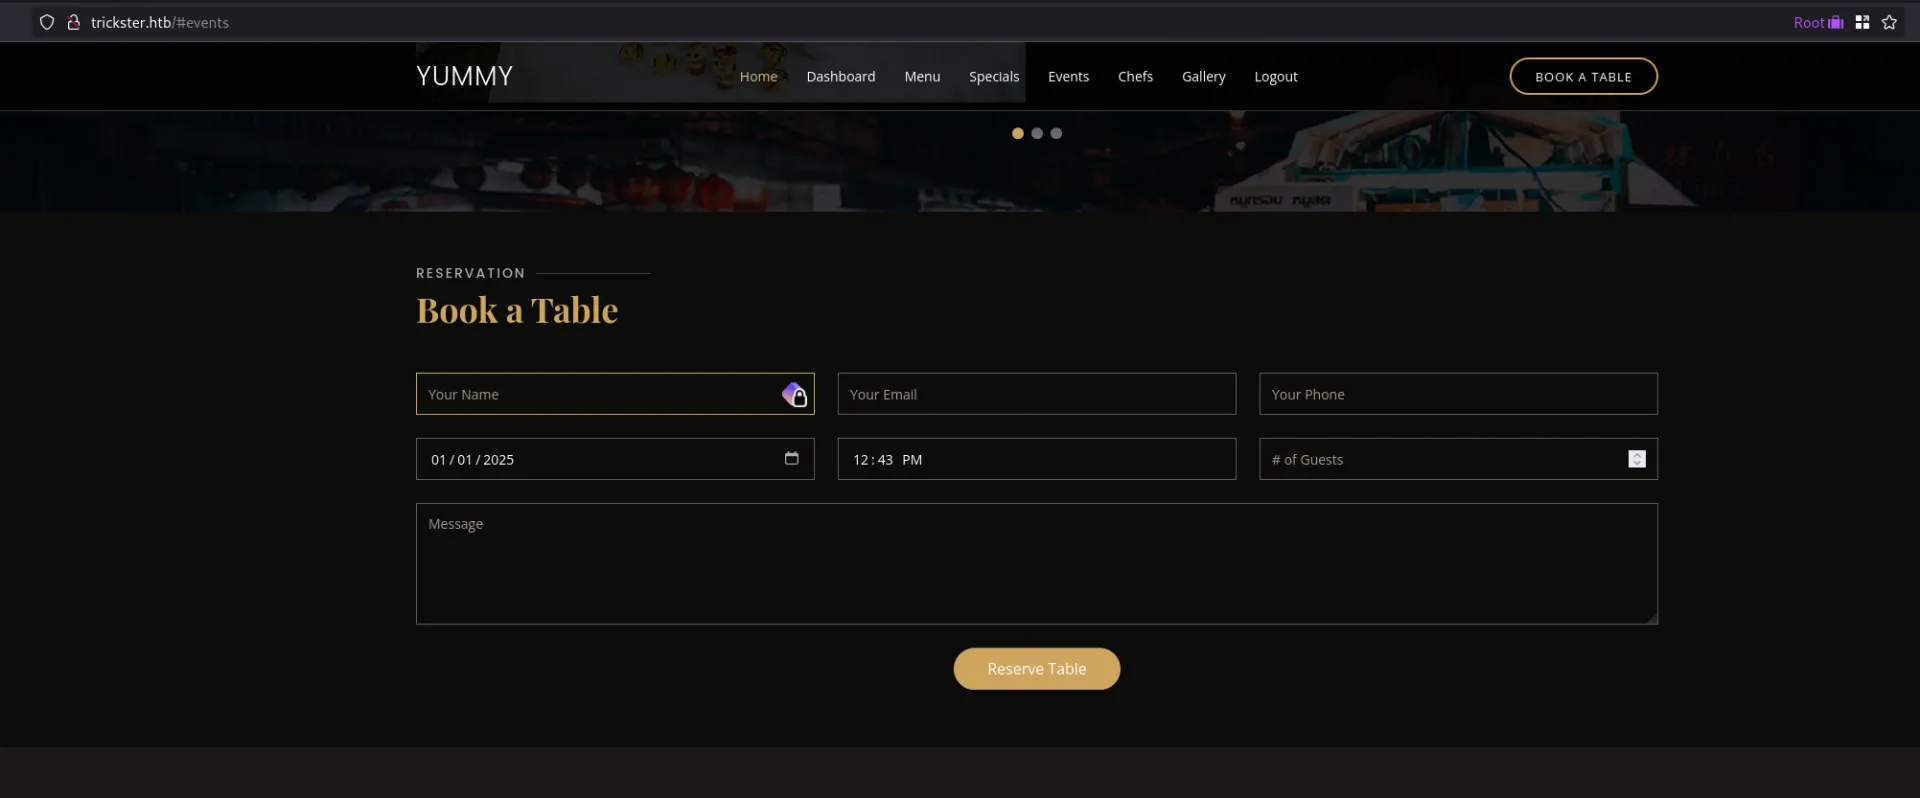Click the guests number stepper arrows

pos(1637,459)
